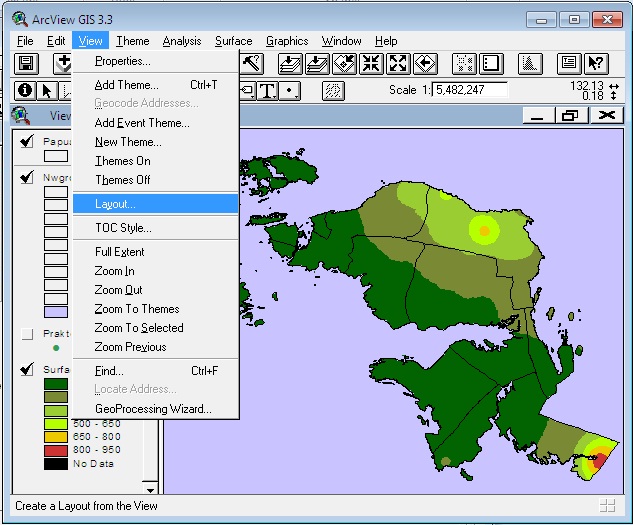Click the context Help arrow-question icon

[x=596, y=64]
